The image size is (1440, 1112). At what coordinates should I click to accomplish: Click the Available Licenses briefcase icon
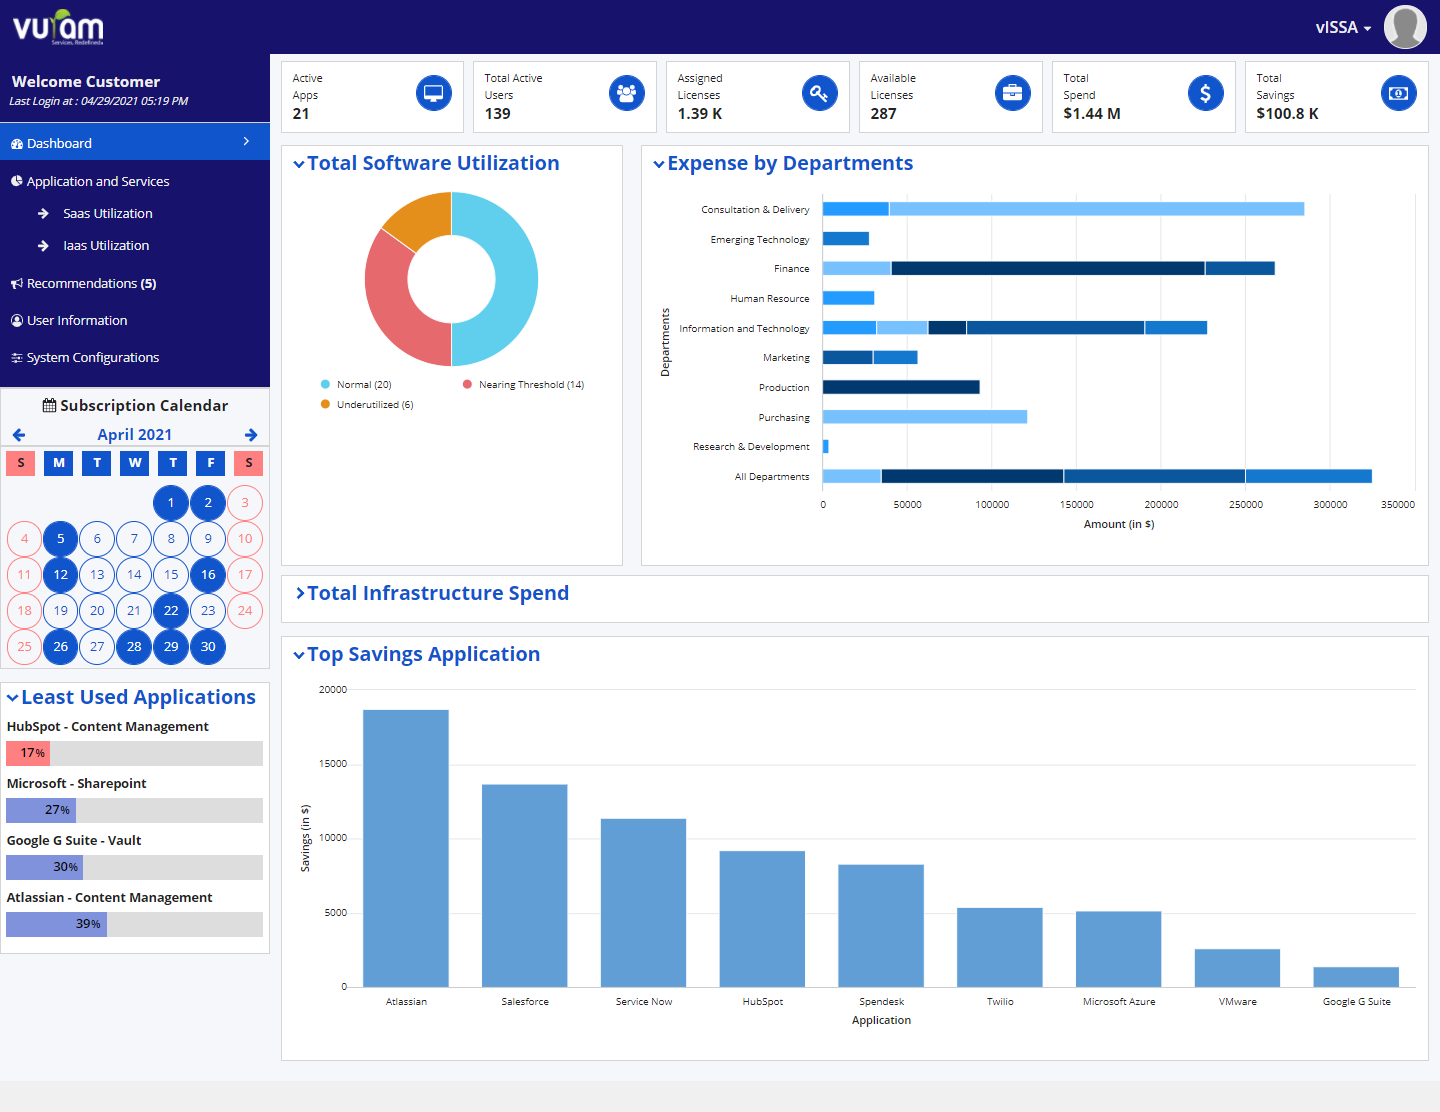tap(1012, 93)
